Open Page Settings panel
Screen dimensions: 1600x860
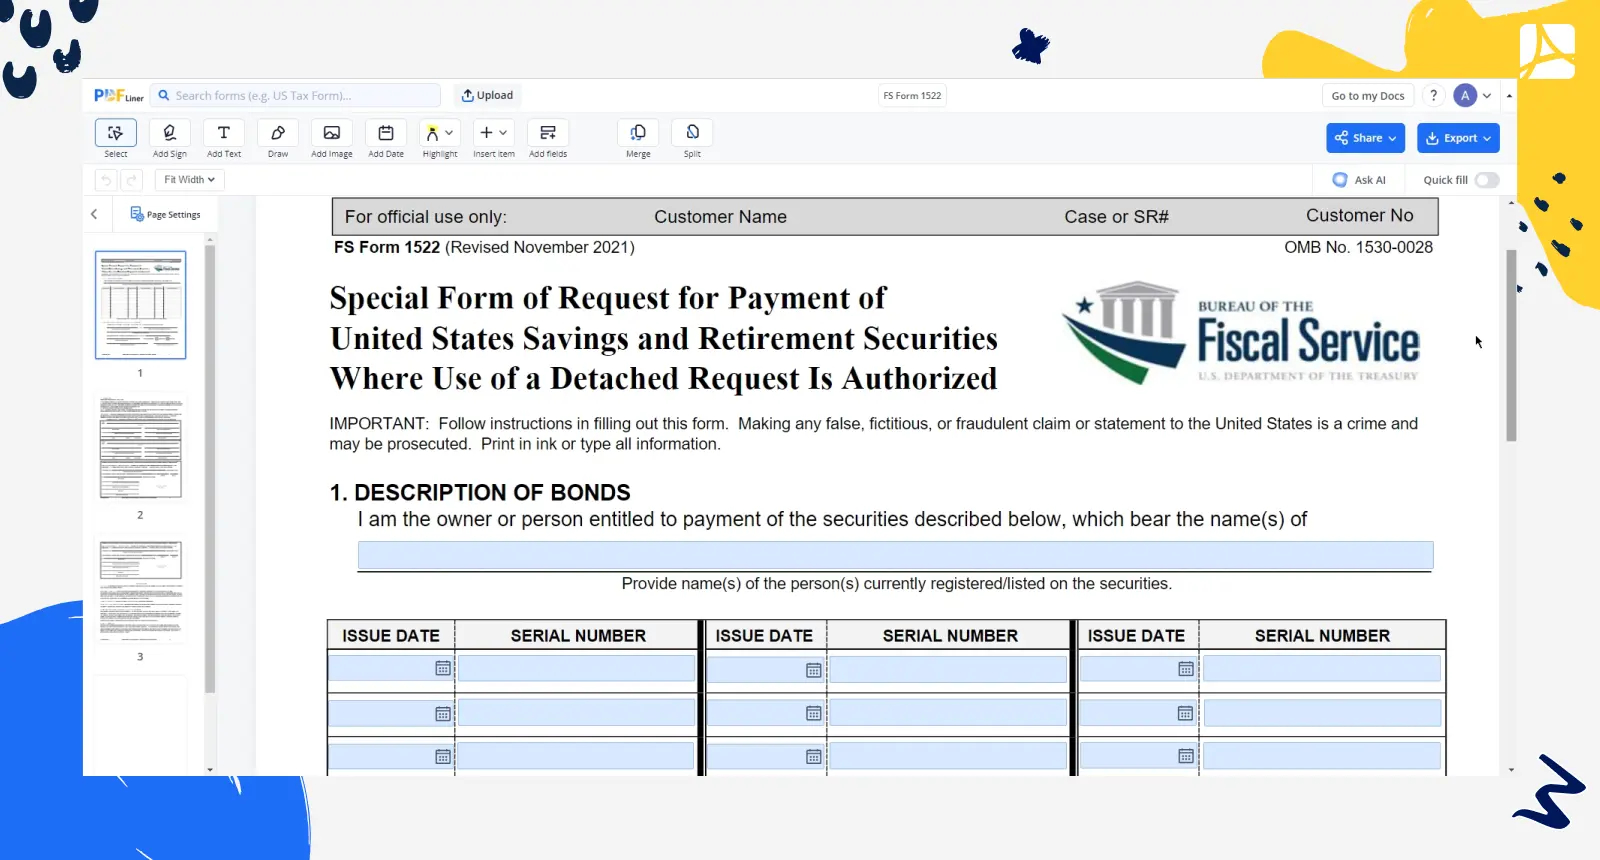point(166,214)
